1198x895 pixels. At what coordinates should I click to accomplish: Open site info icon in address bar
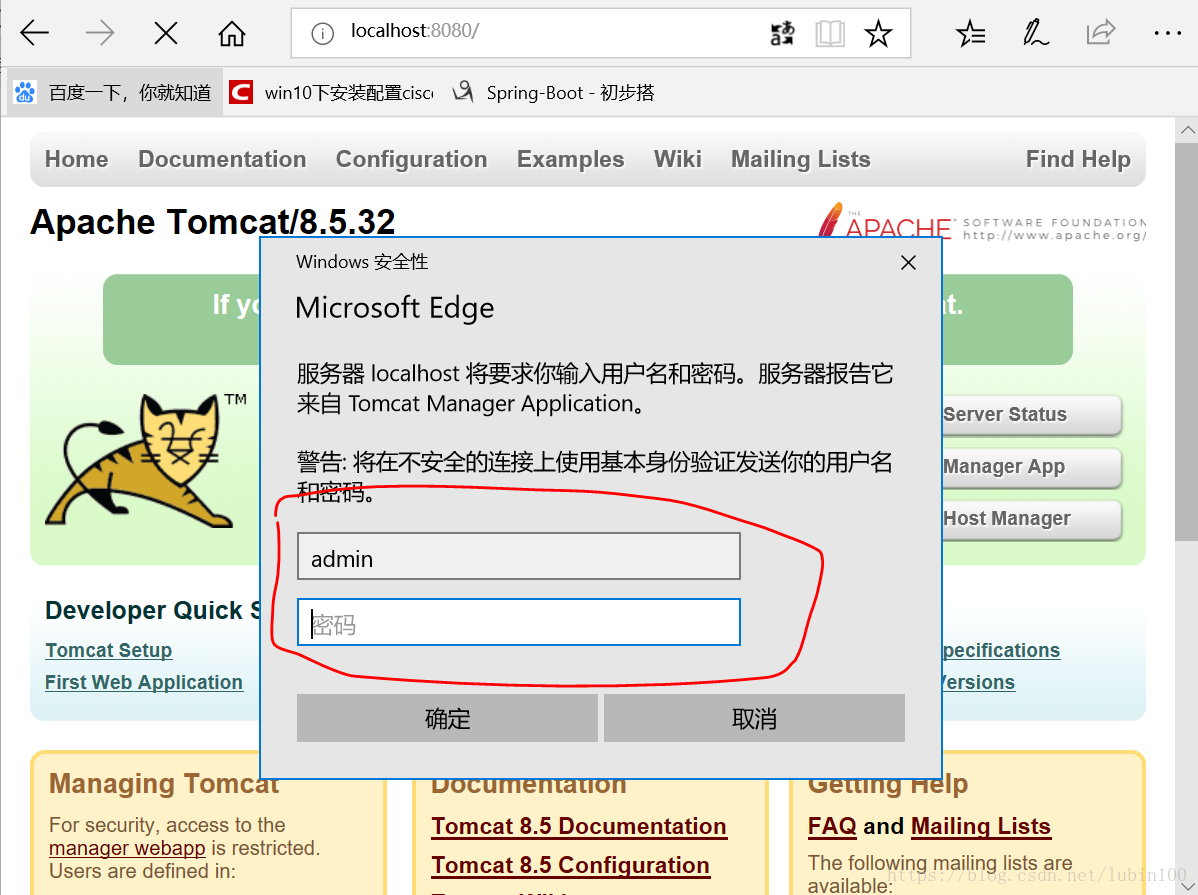point(322,34)
